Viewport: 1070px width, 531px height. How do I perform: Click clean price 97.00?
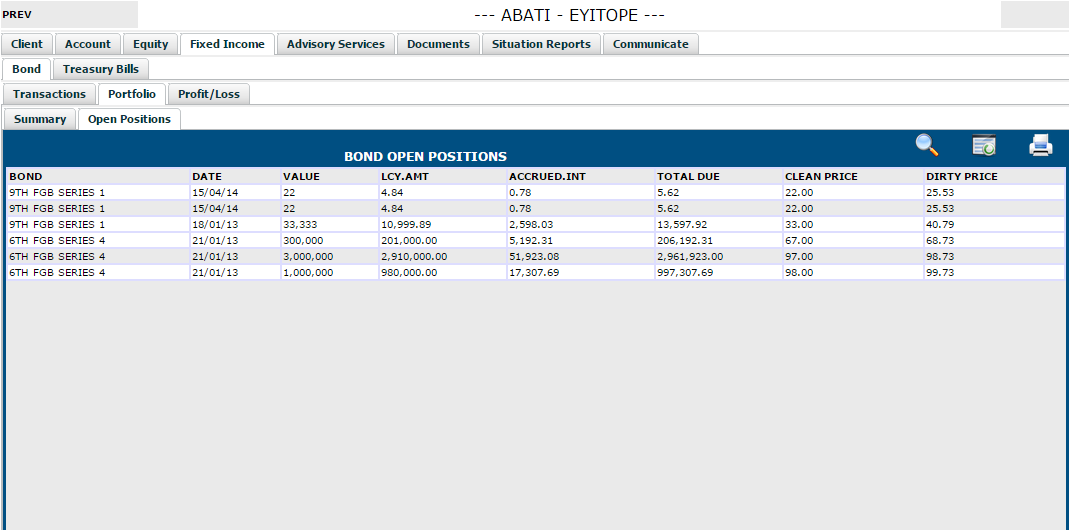click(x=853, y=256)
